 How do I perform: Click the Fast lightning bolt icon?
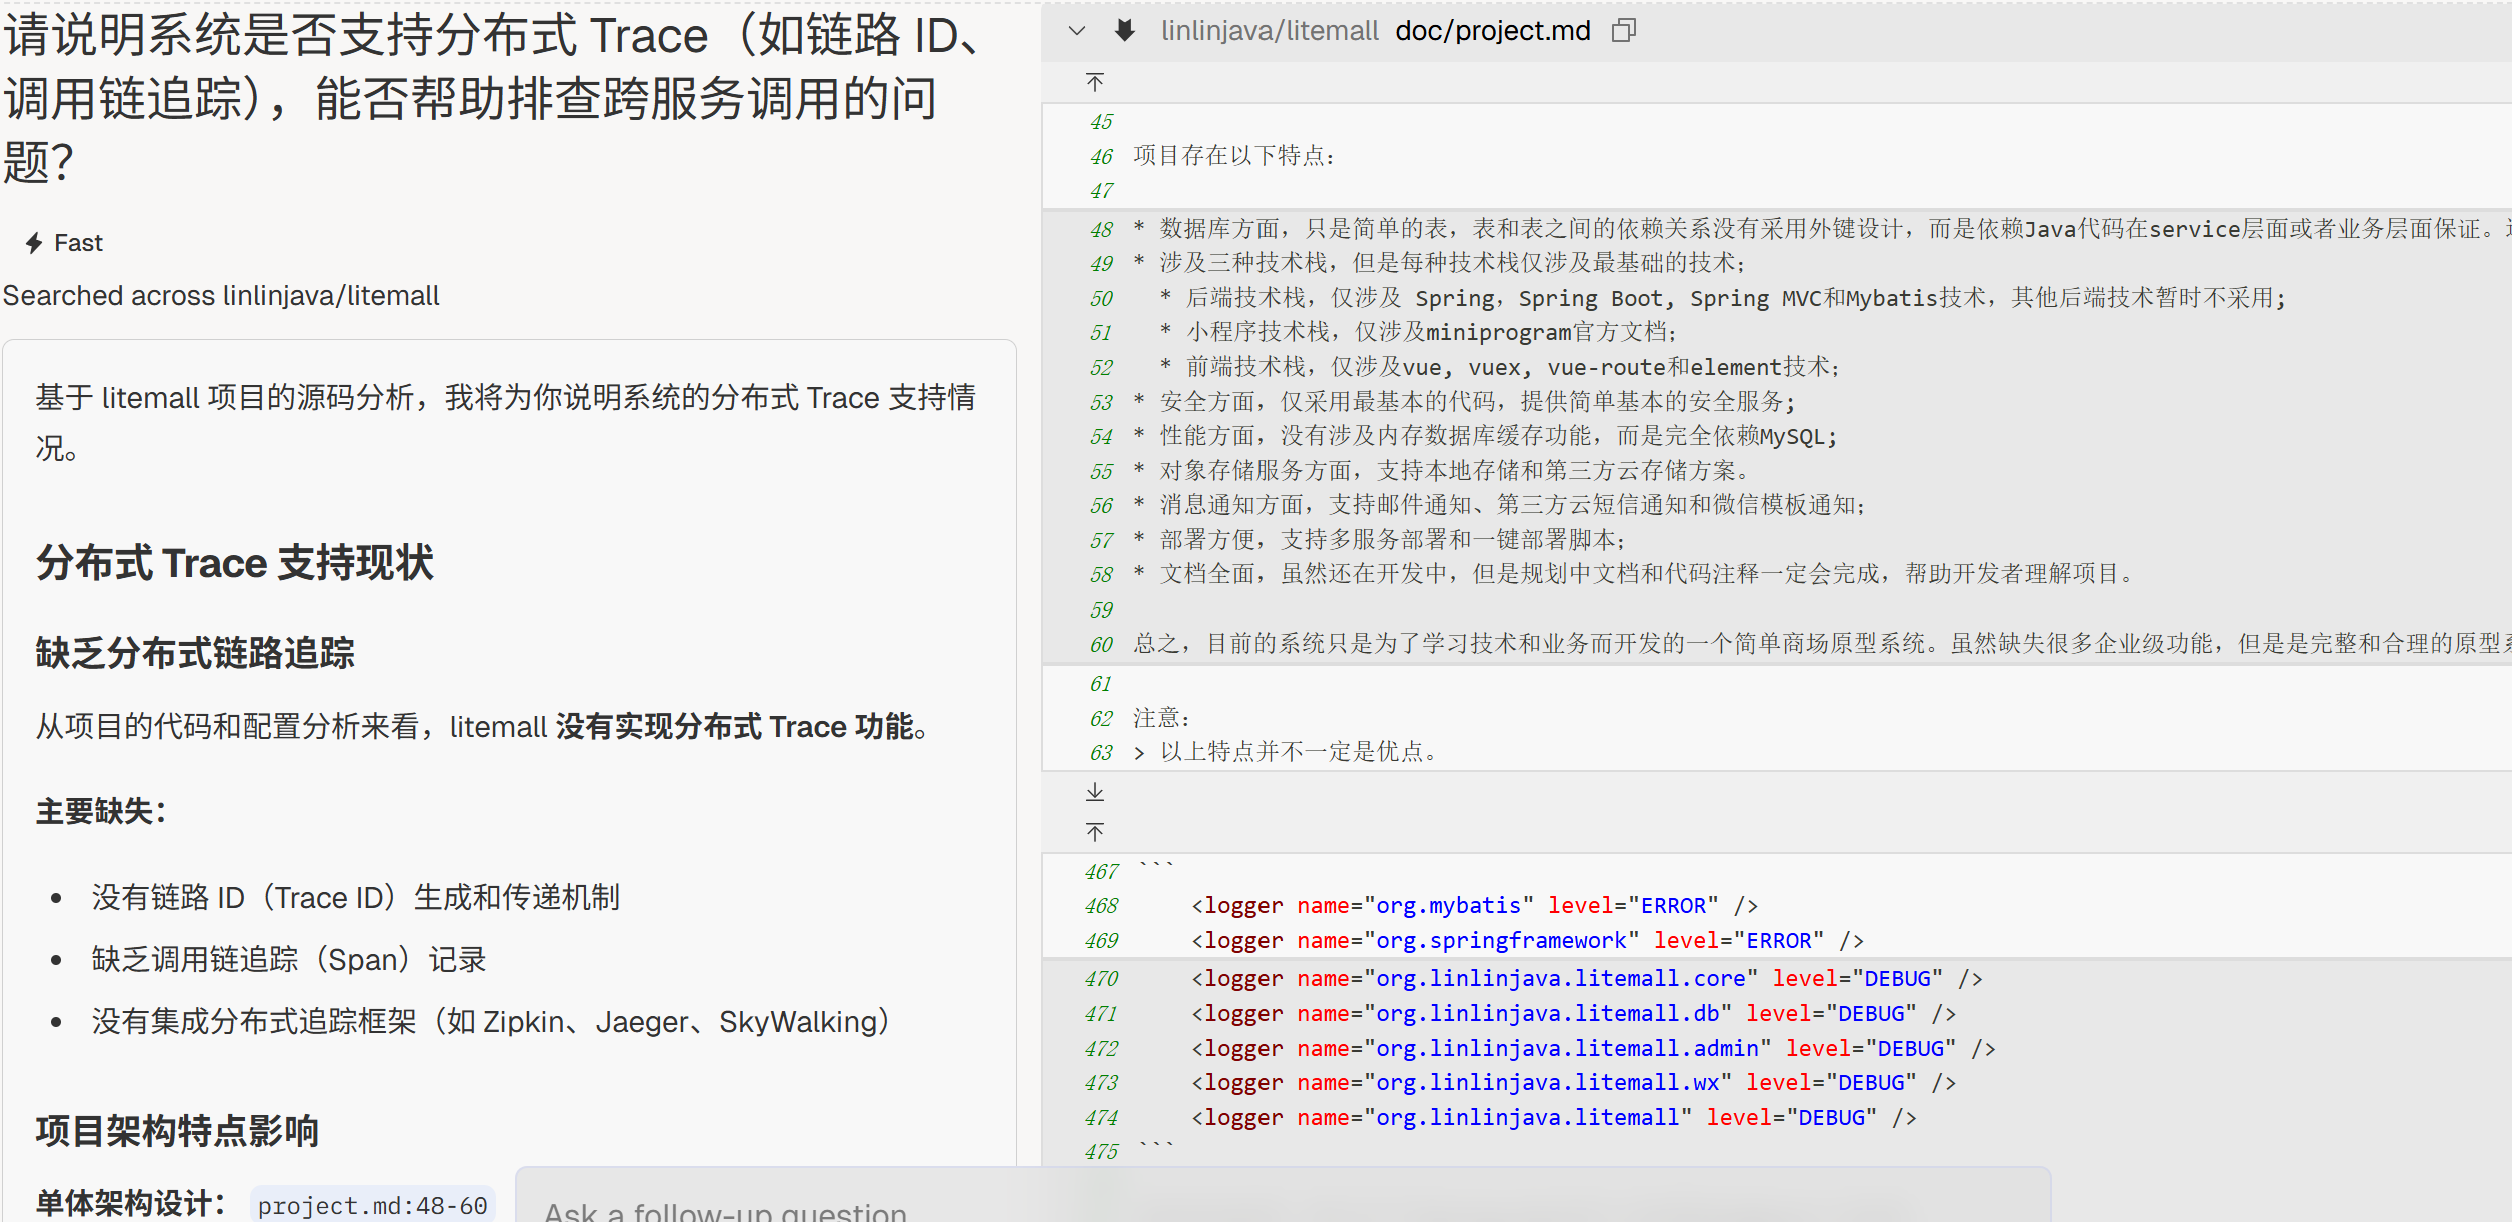click(34, 243)
